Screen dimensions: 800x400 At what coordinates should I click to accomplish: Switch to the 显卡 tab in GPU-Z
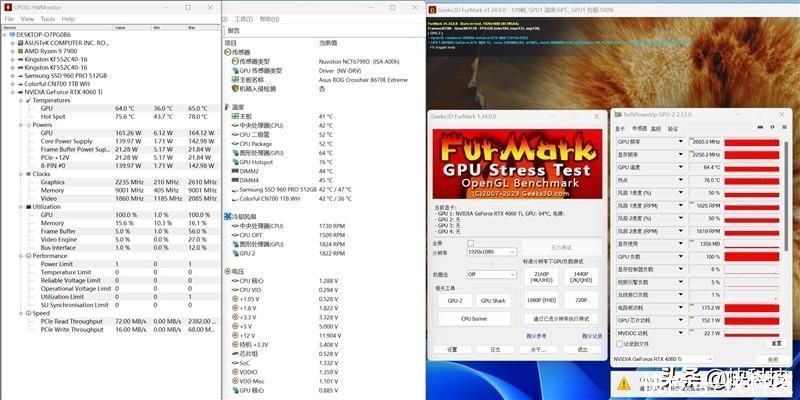[x=620, y=129]
